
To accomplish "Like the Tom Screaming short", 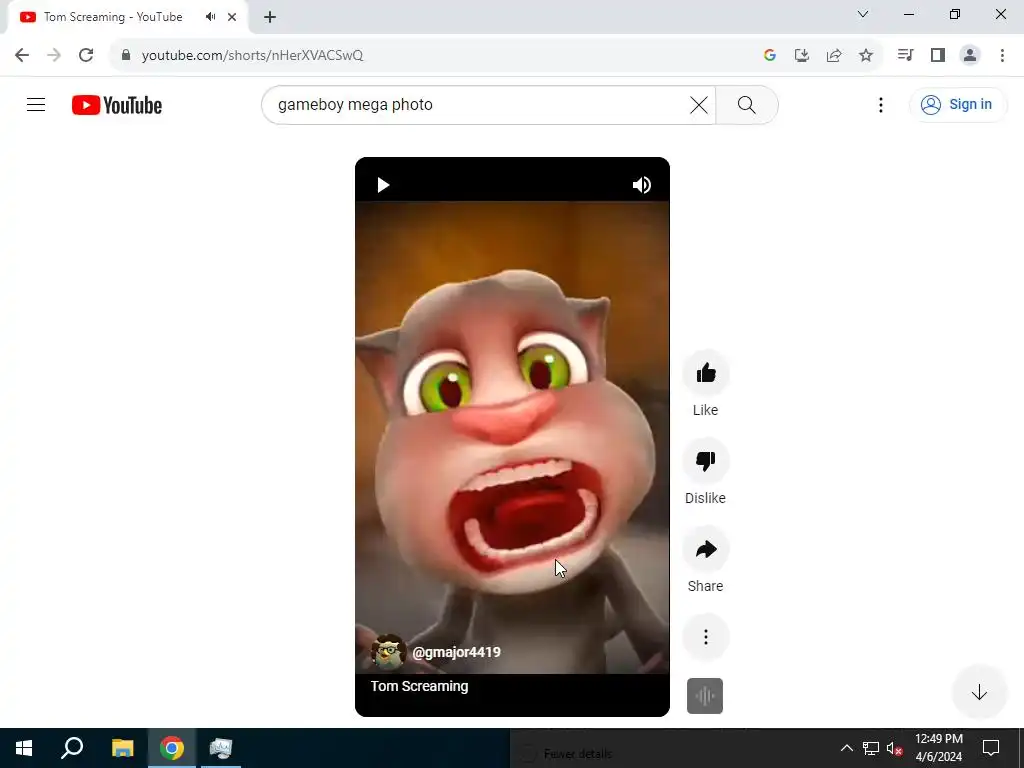I will 705,374.
